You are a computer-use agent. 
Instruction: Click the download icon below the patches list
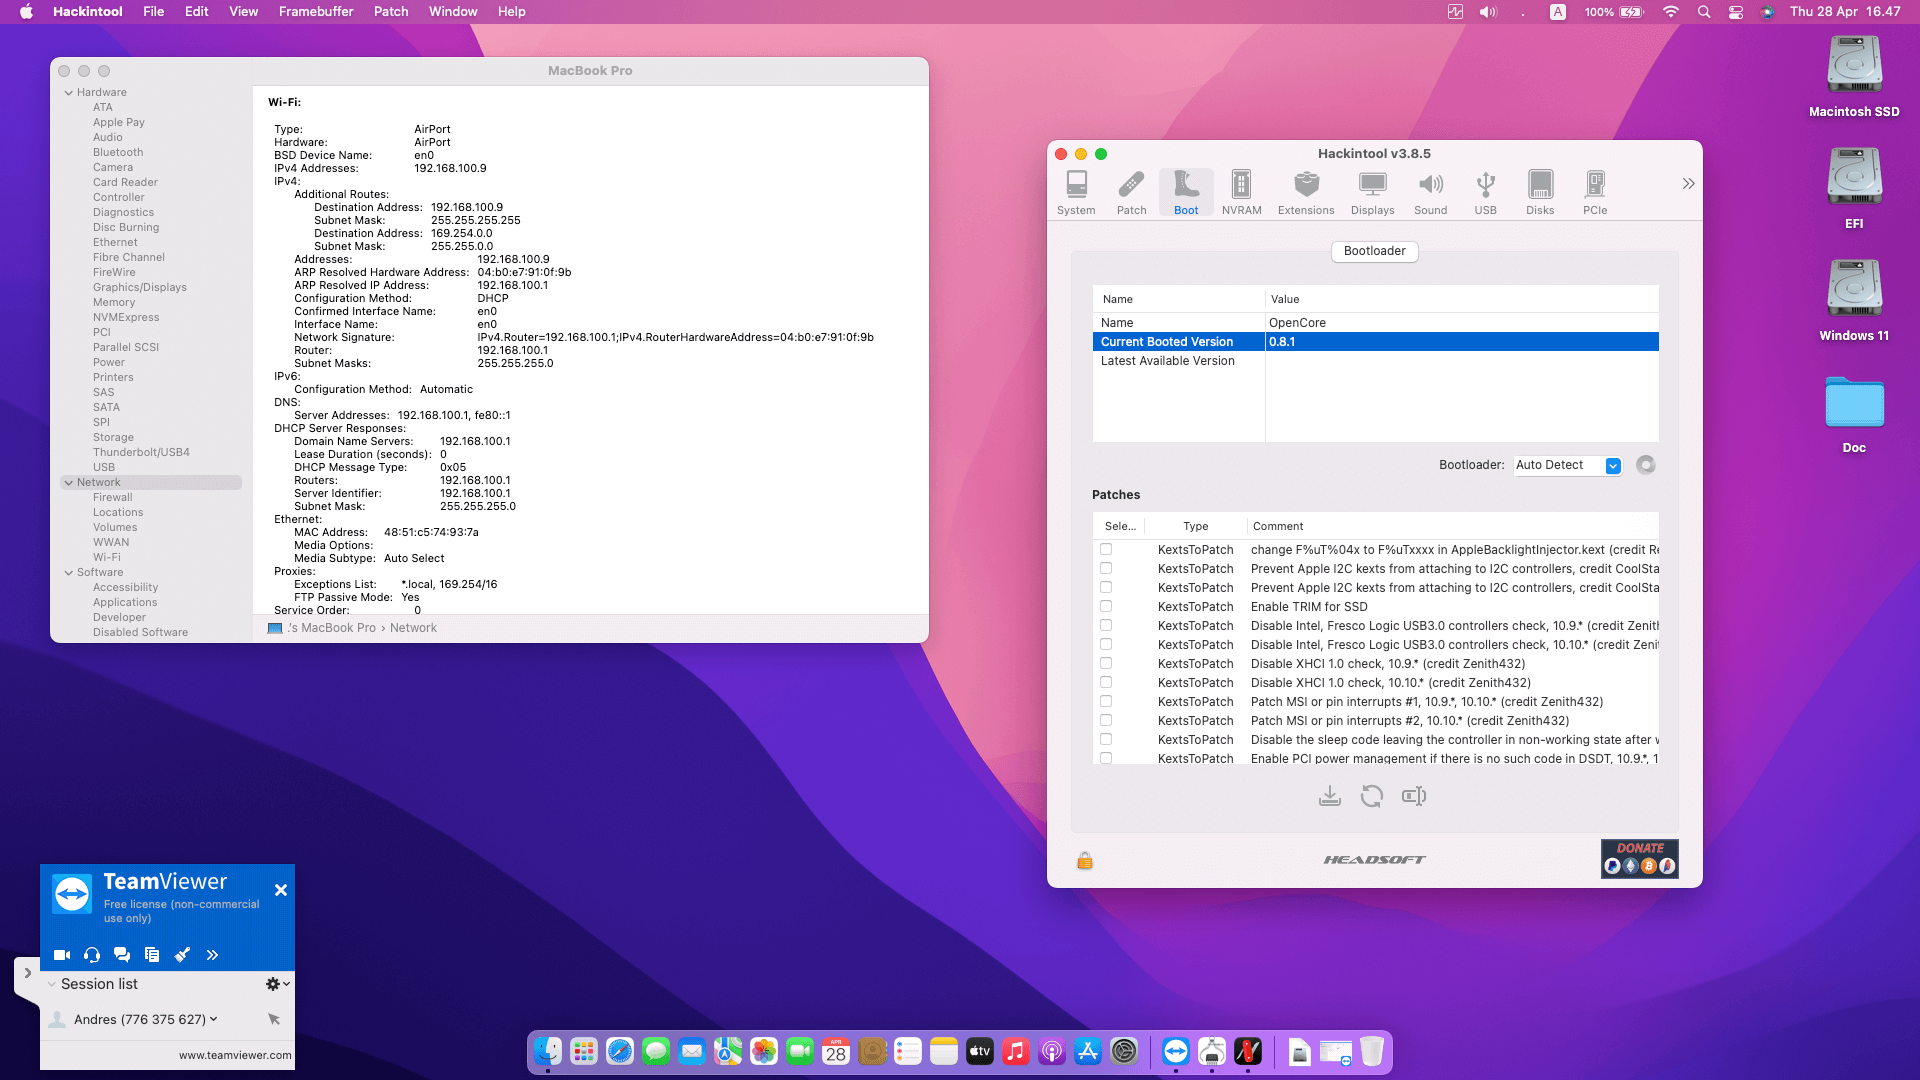[x=1329, y=796]
